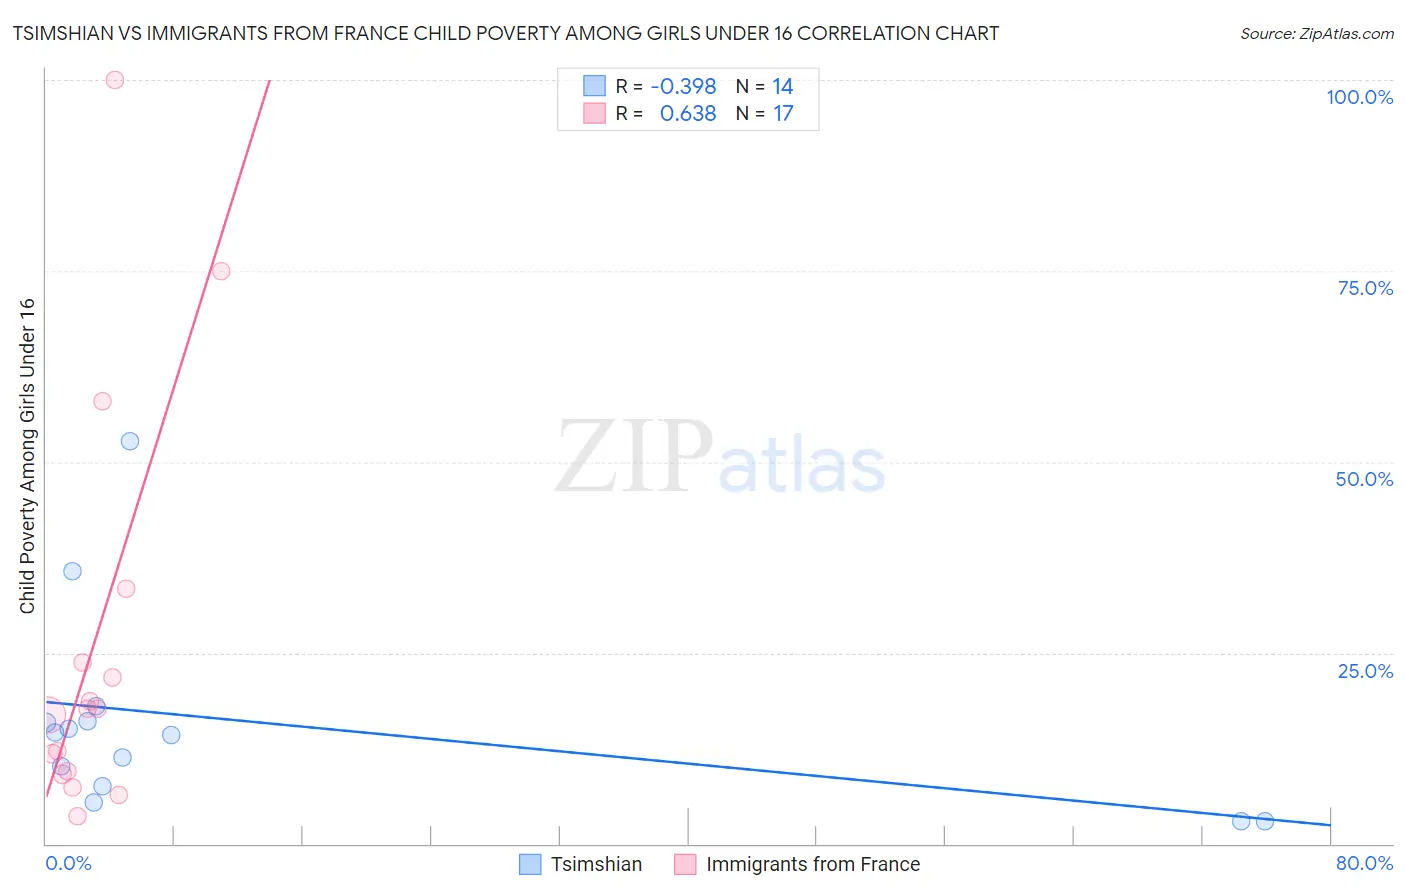
Task: Select the blue data point near 53%
Action: click(x=130, y=441)
